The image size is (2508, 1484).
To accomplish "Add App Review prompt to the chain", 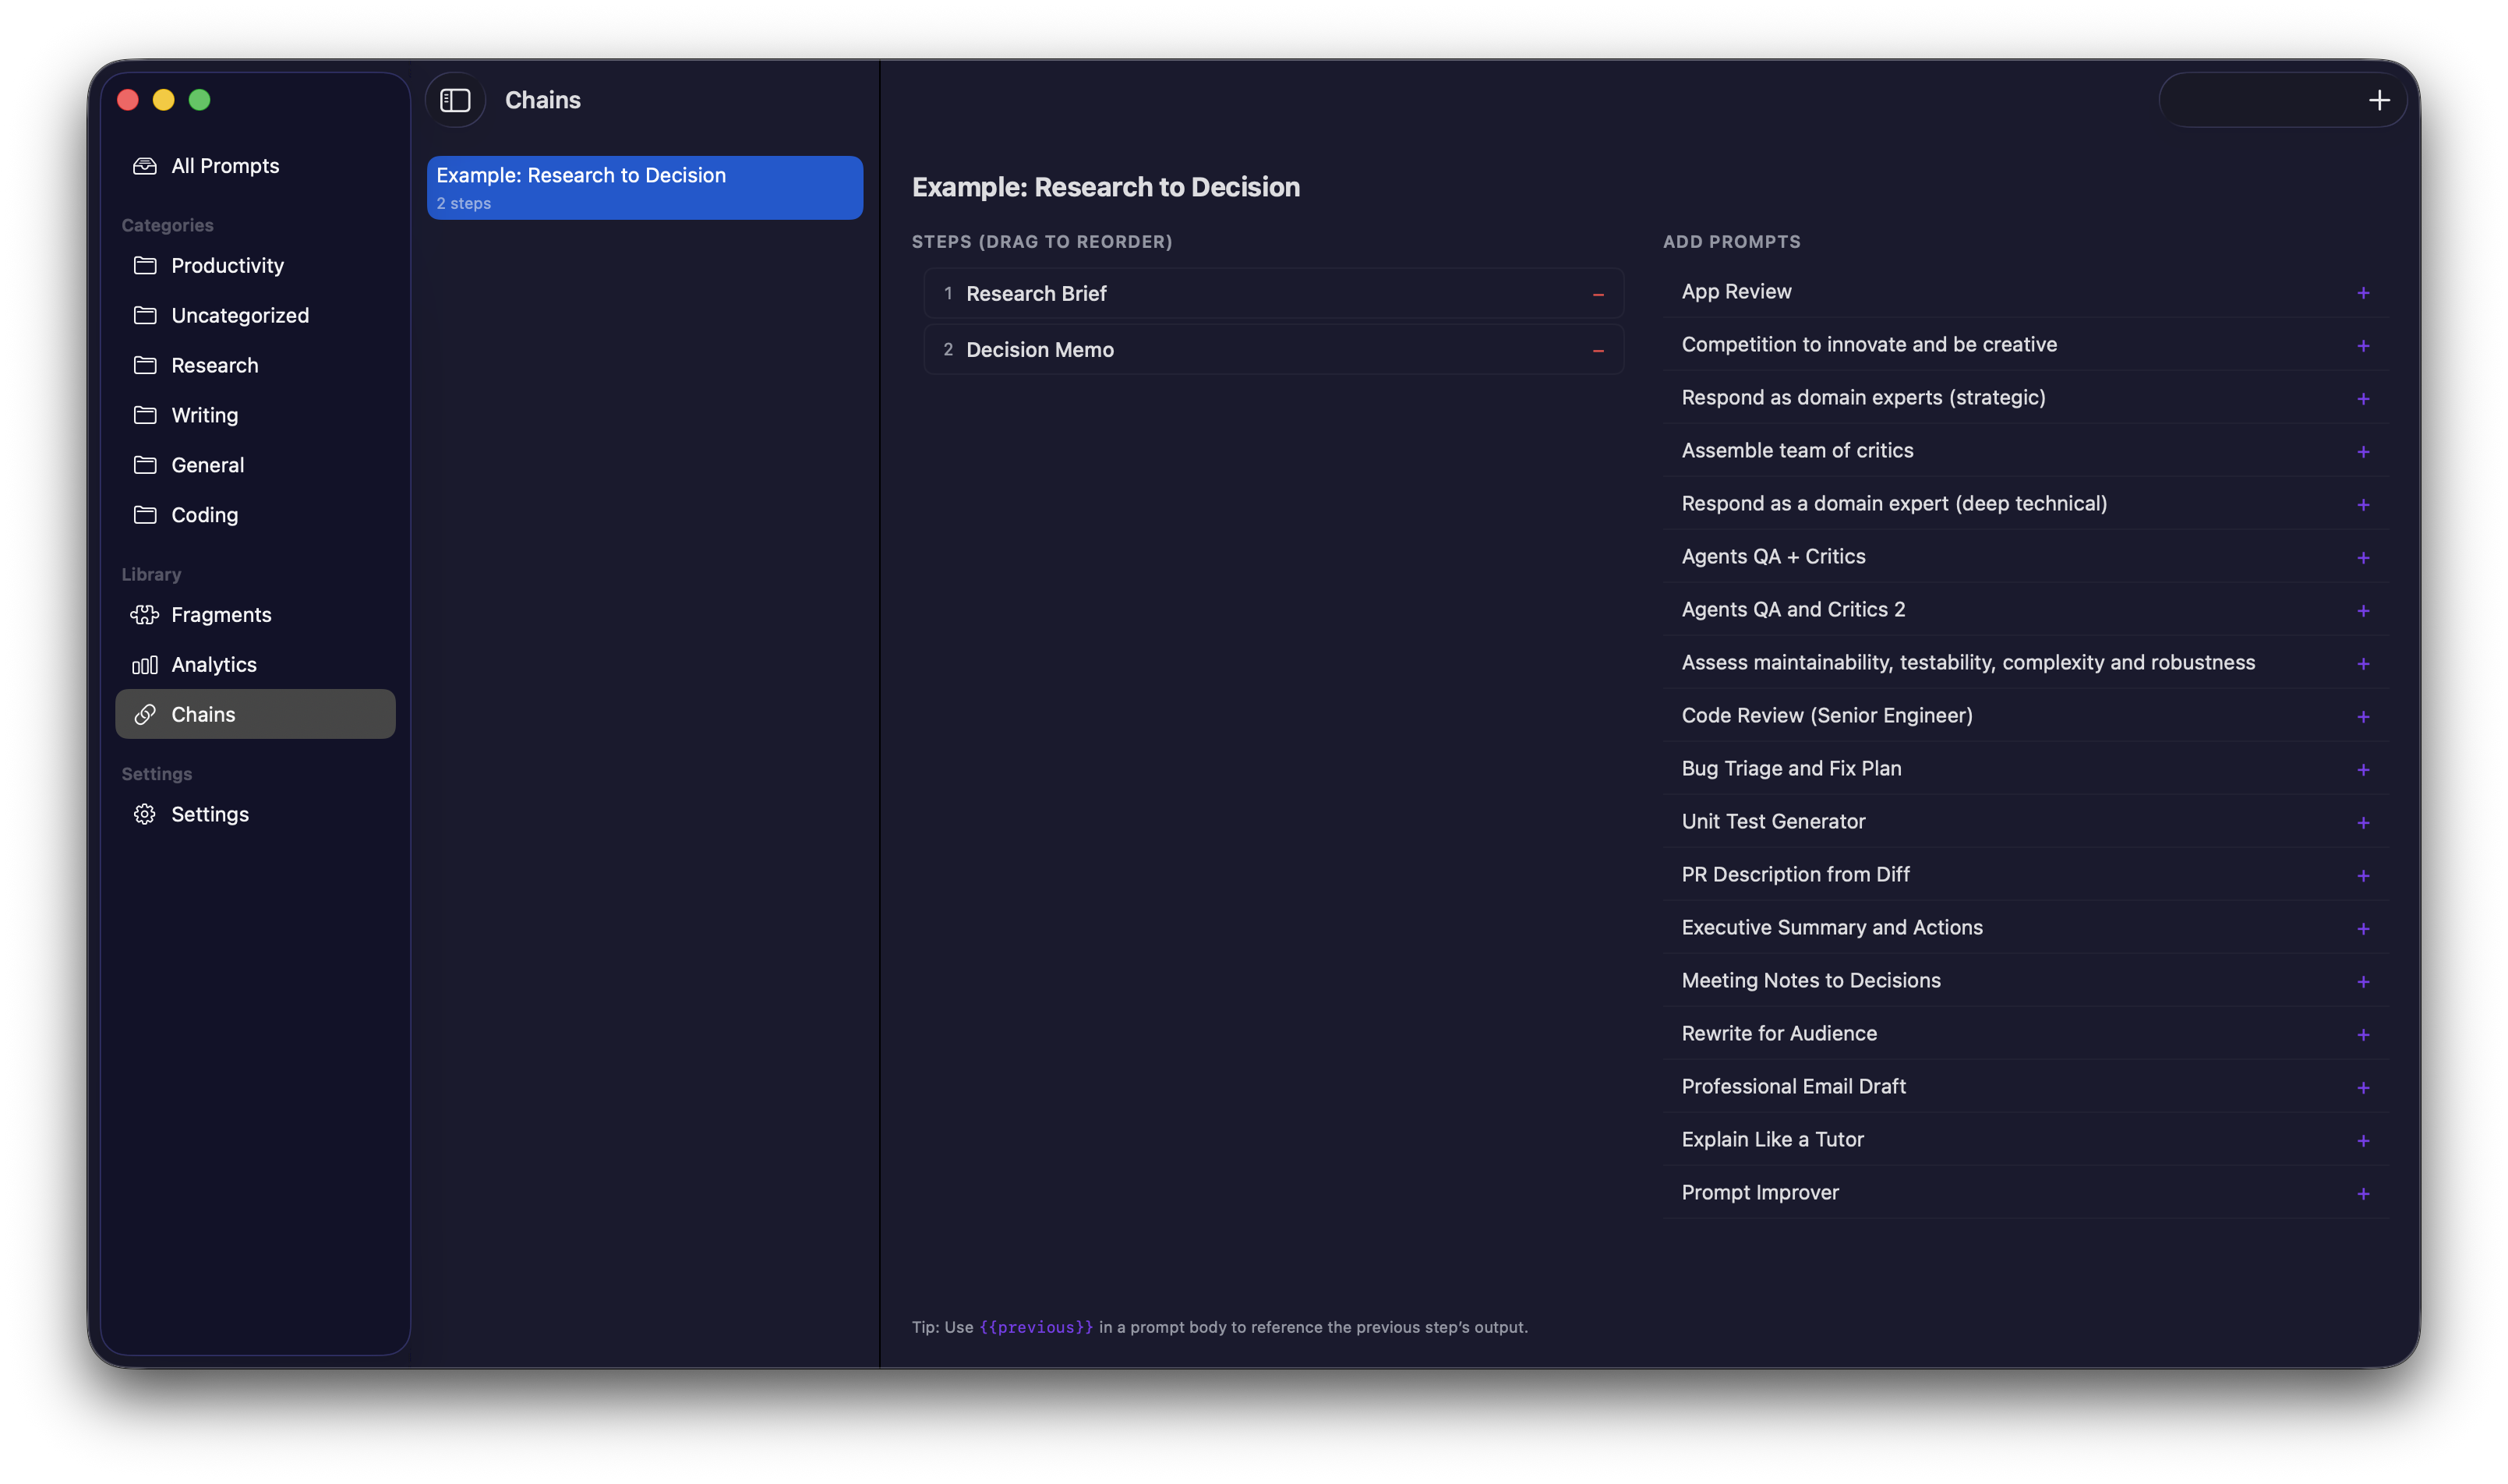I will pyautogui.click(x=2362, y=292).
